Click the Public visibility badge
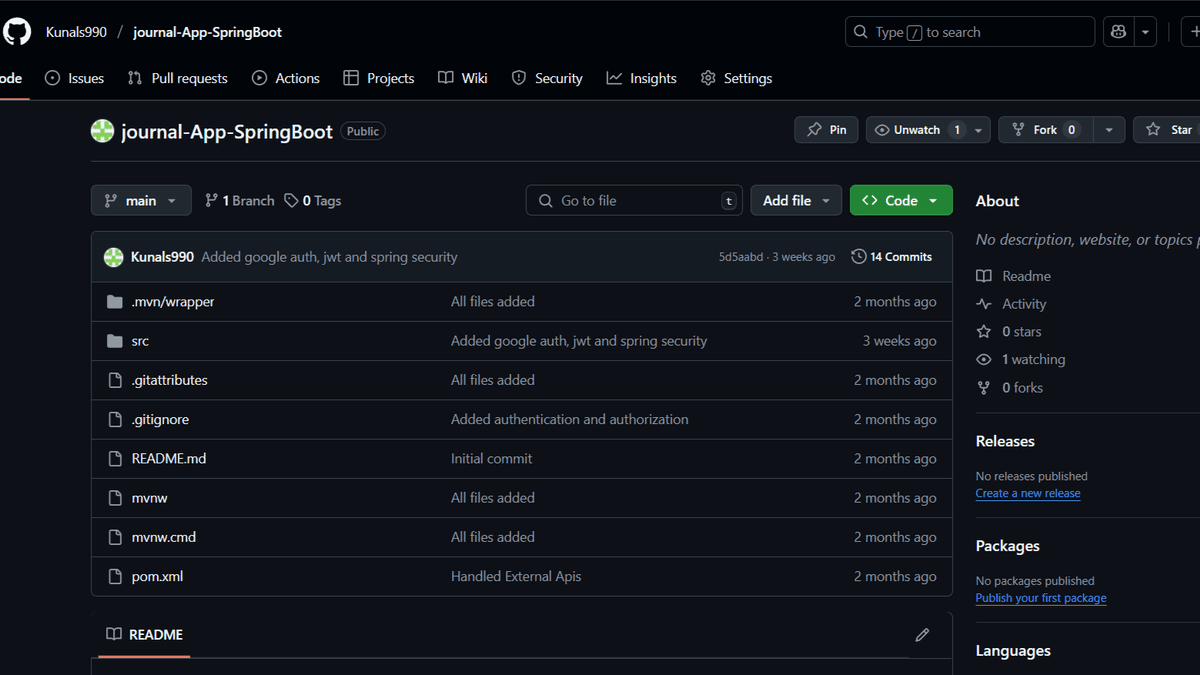This screenshot has width=1200, height=675. [x=363, y=131]
